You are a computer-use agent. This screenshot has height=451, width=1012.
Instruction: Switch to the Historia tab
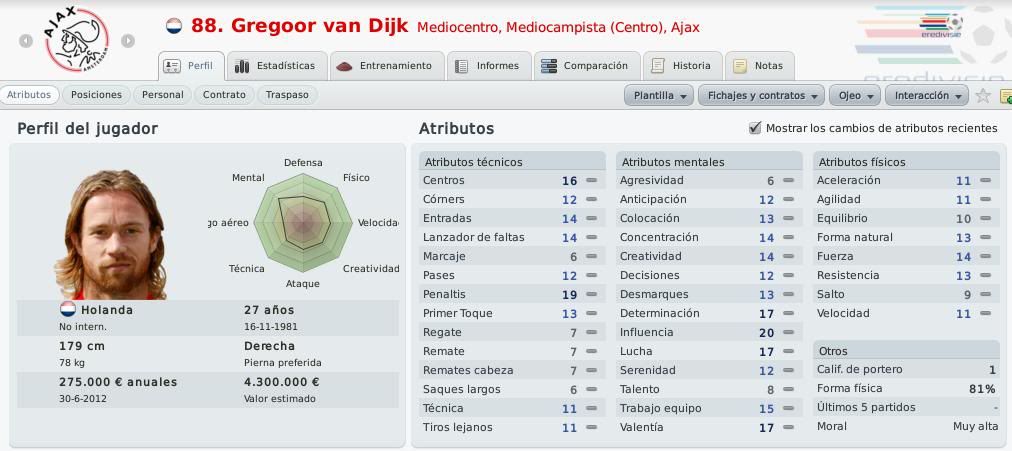coord(682,66)
